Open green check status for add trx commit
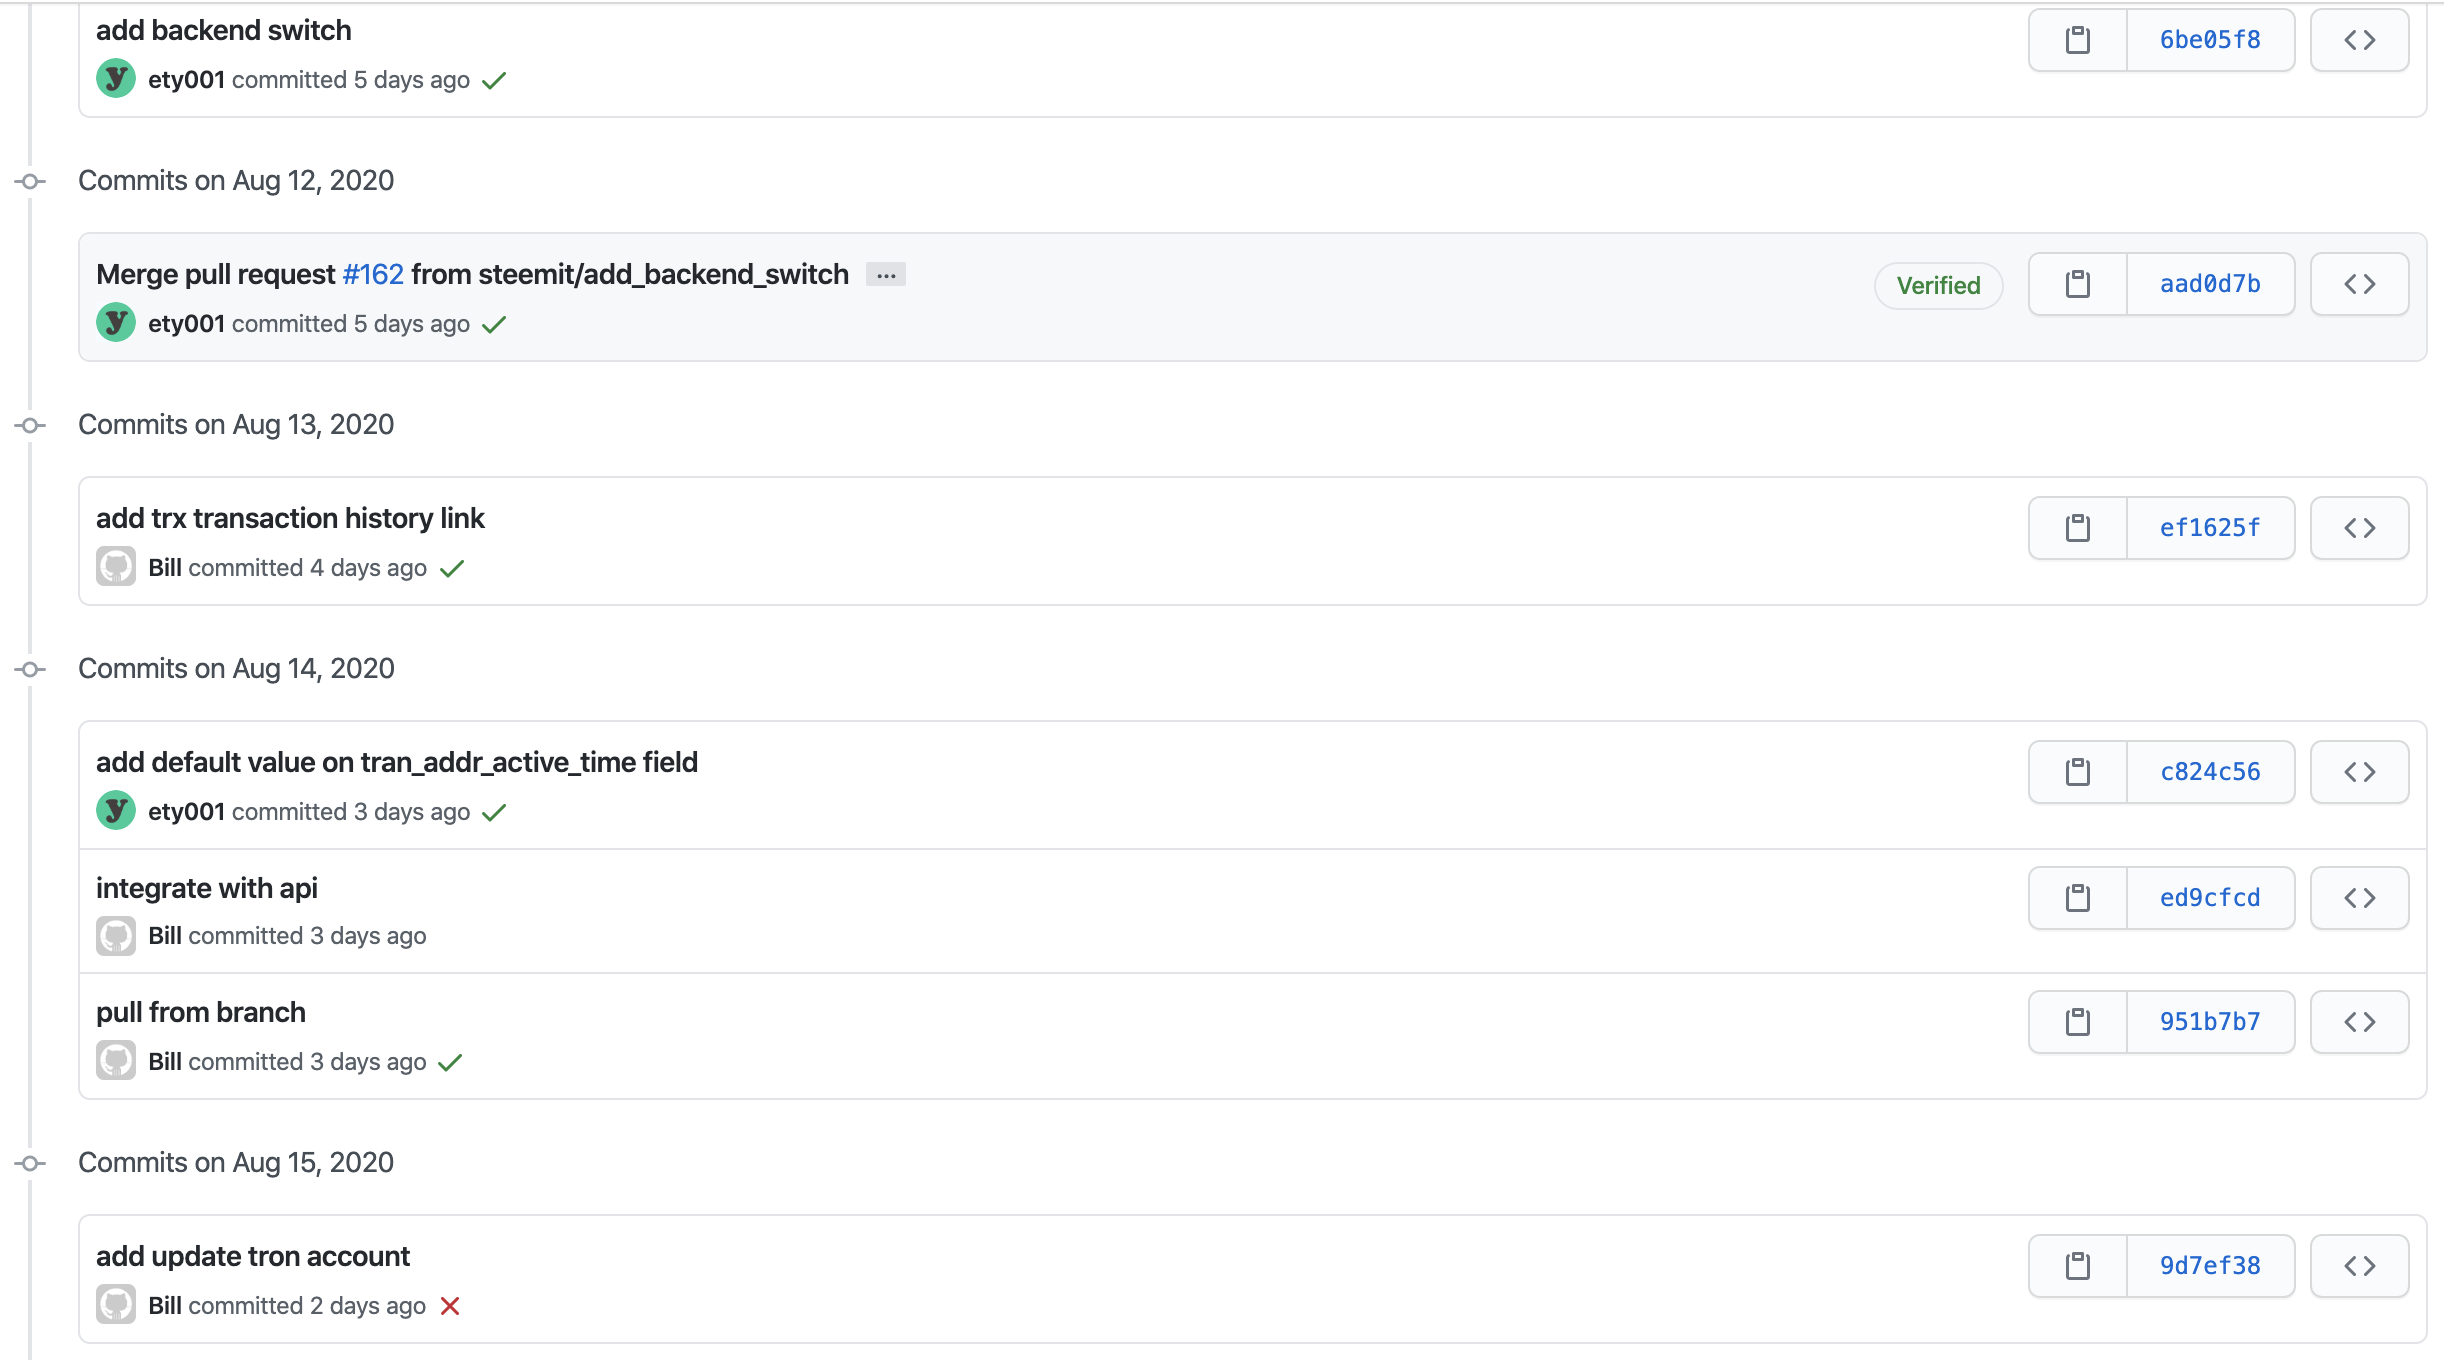Image resolution: width=2444 pixels, height=1364 pixels. click(452, 568)
